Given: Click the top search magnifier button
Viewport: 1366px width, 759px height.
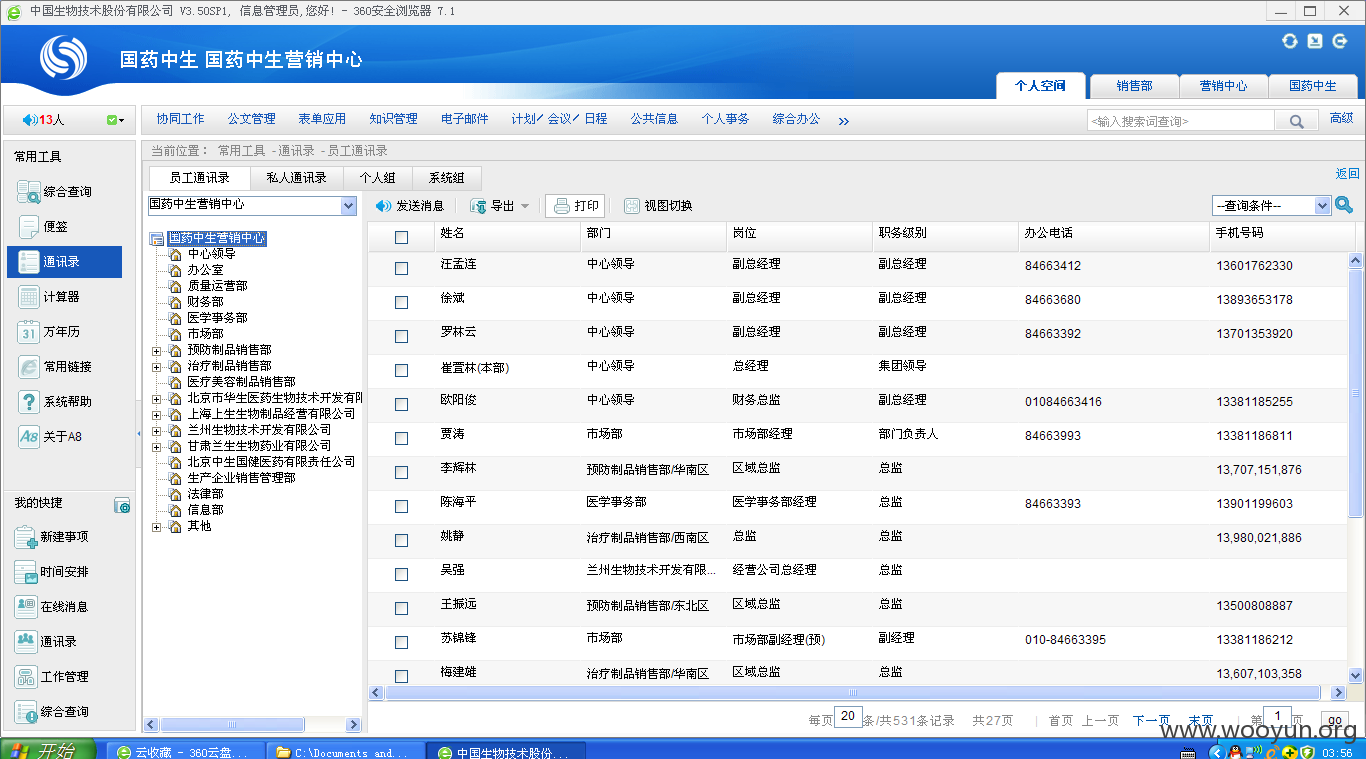Looking at the screenshot, I should point(1296,121).
